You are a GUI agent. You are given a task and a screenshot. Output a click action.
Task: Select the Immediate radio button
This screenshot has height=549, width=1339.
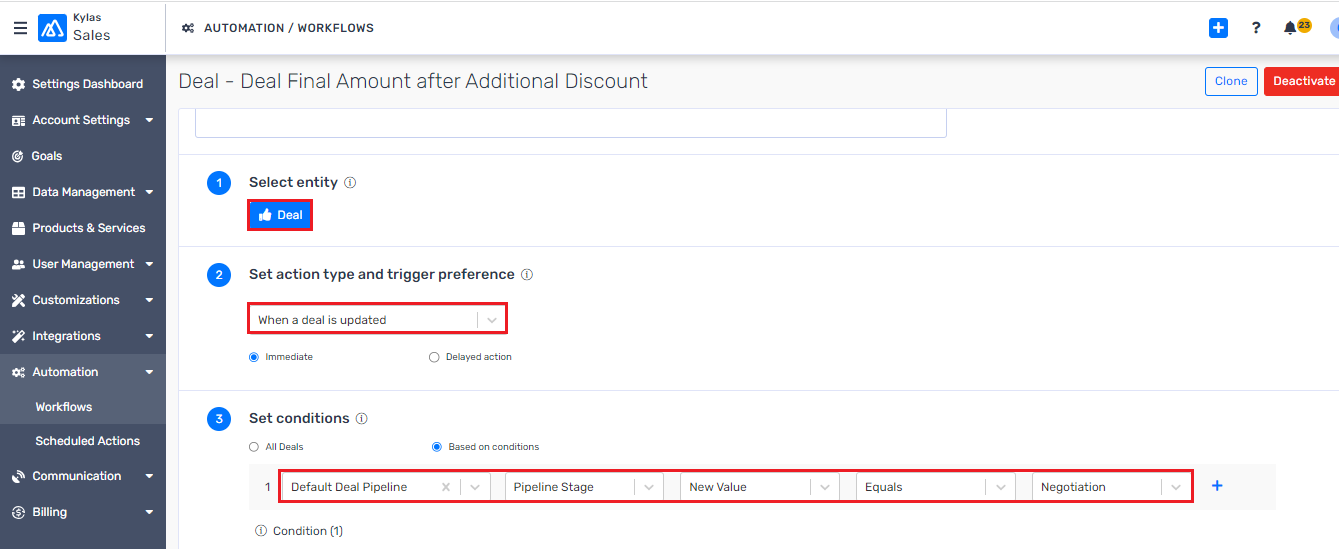254,357
